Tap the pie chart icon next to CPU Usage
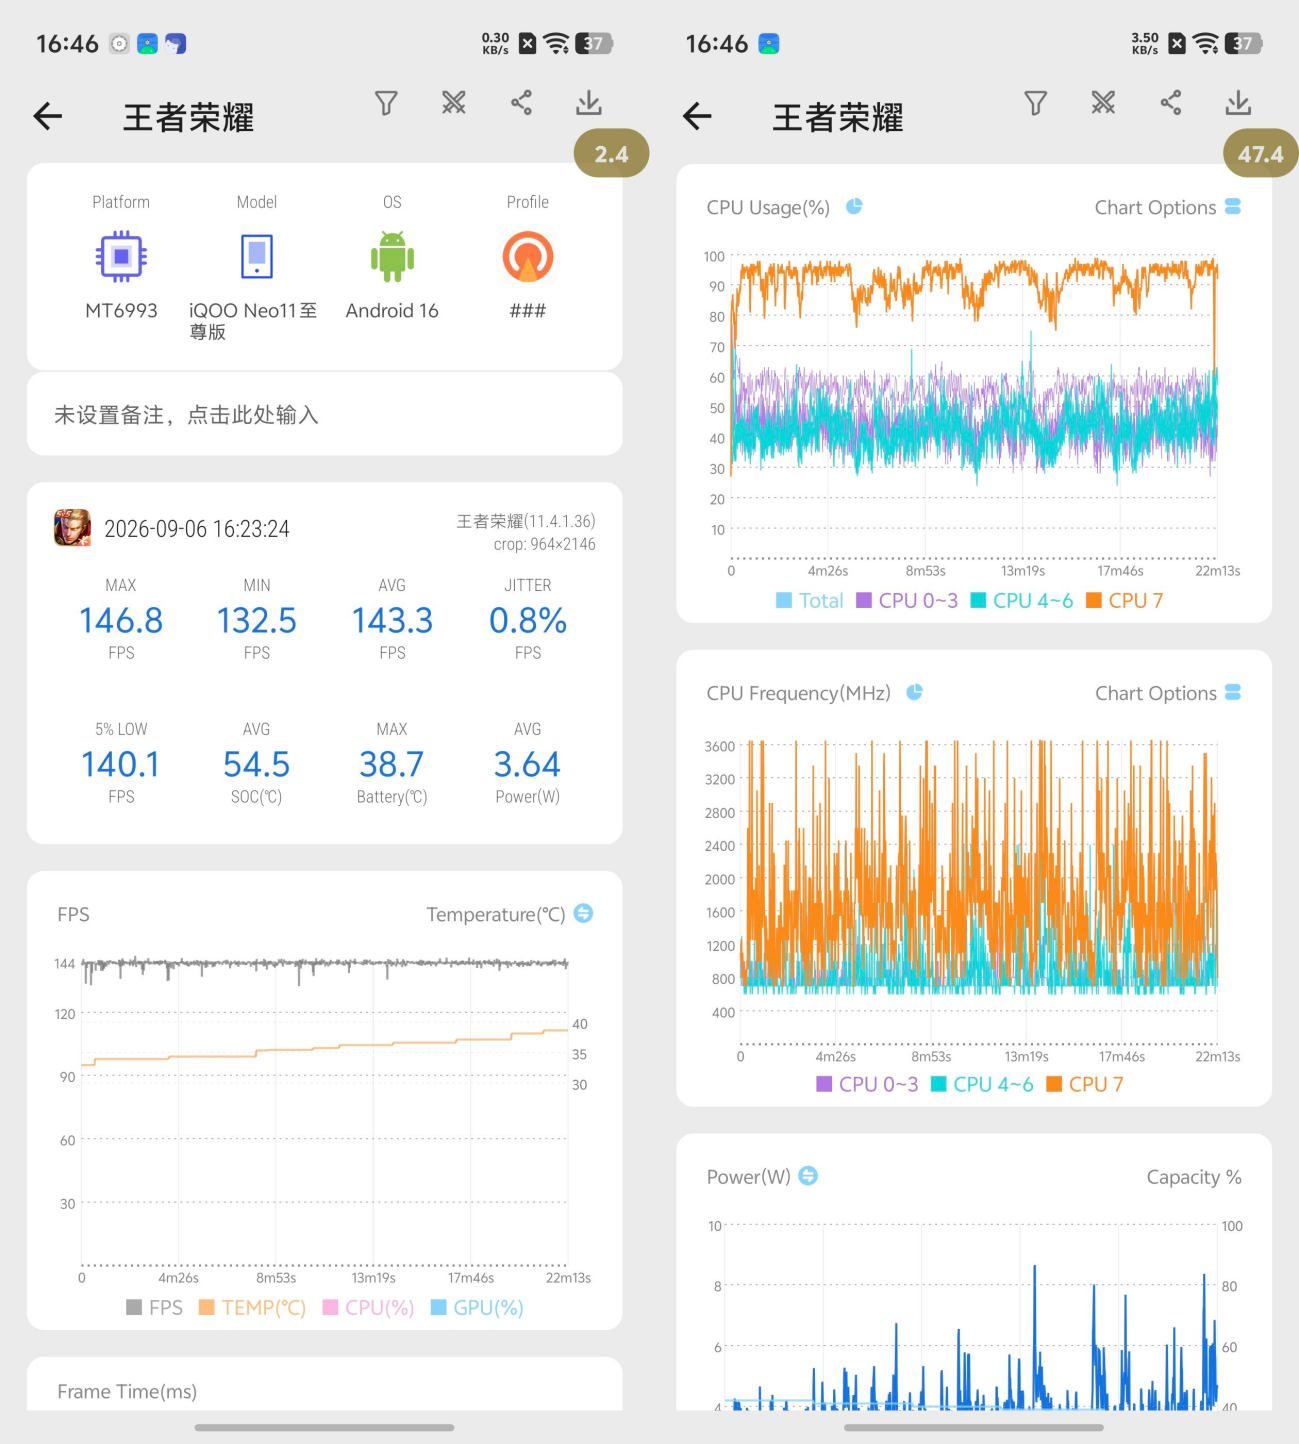This screenshot has width=1299, height=1444. tap(854, 207)
